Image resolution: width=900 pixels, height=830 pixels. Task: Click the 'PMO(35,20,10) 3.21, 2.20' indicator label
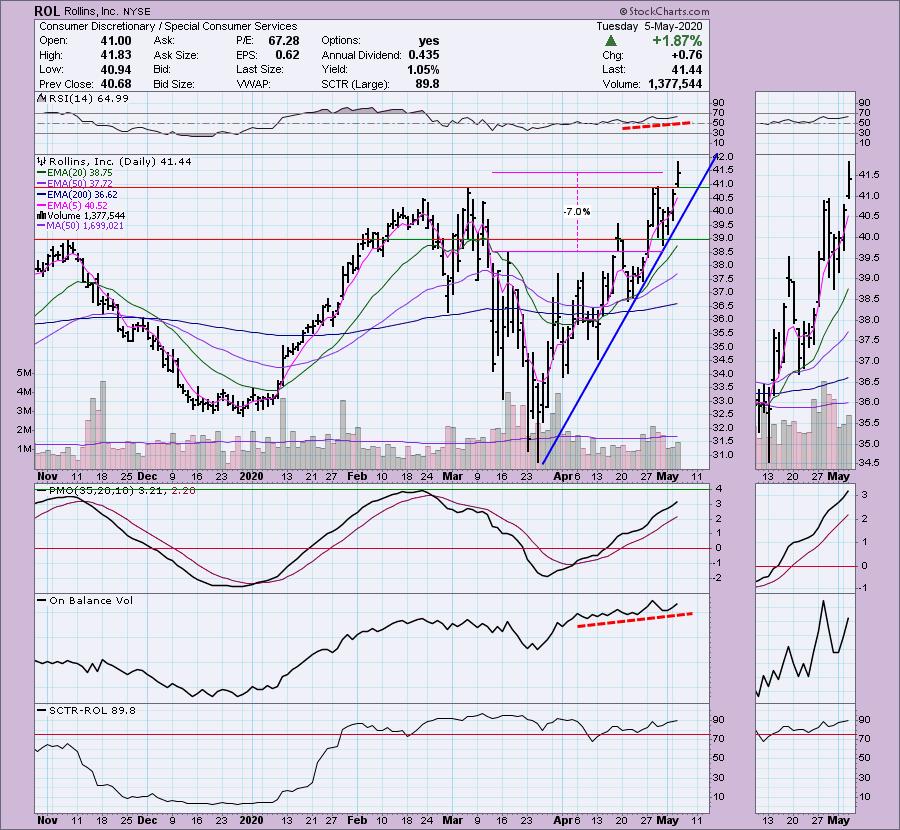tap(122, 491)
